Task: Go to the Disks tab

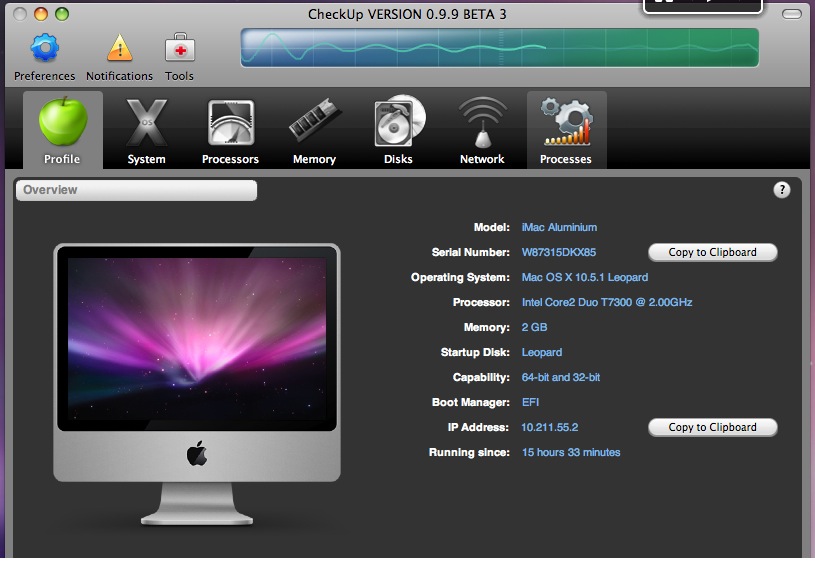Action: [x=399, y=130]
